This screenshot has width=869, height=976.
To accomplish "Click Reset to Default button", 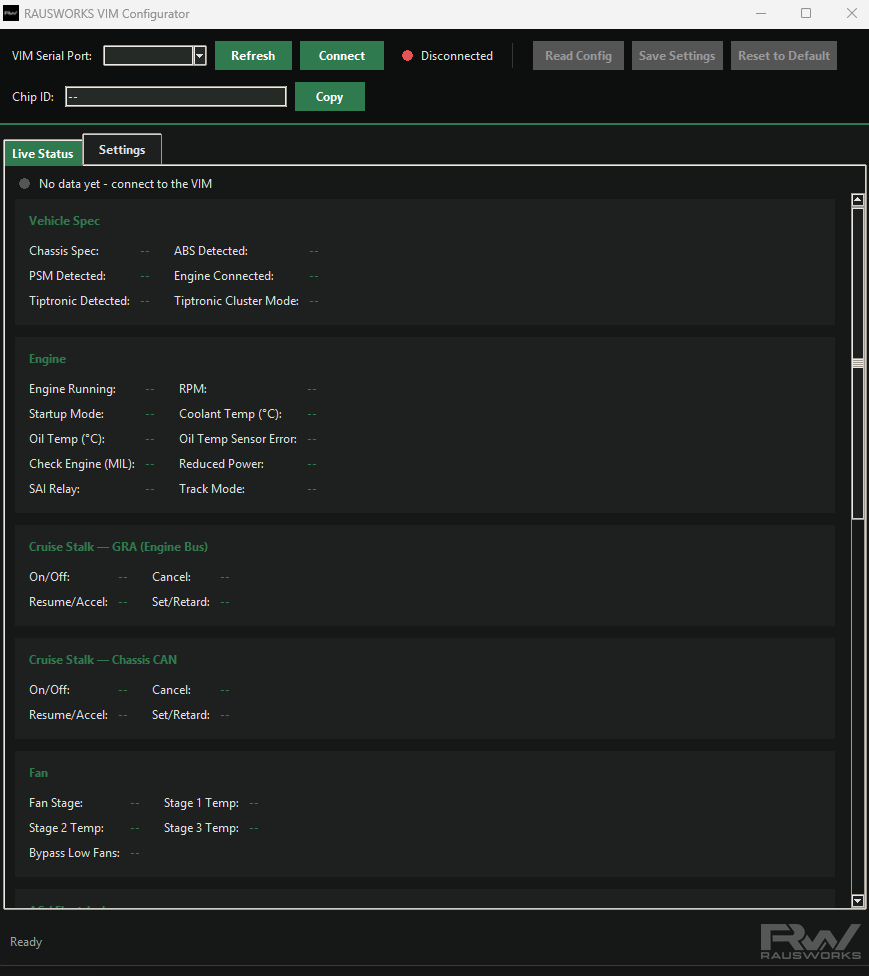I will pyautogui.click(x=784, y=55).
